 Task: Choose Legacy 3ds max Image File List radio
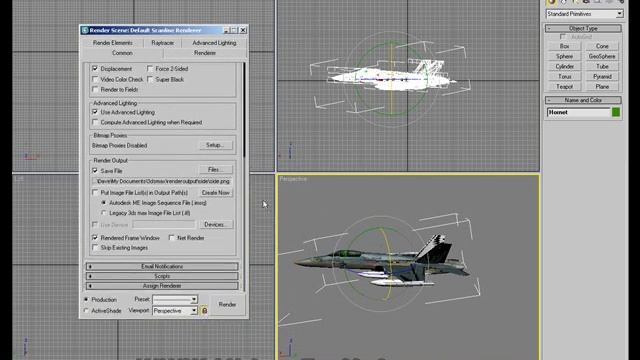pos(104,213)
